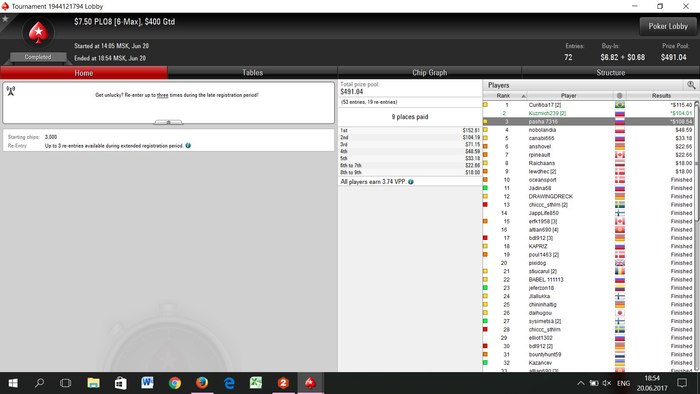Click the Poker Lobby button
Image resolution: width=700 pixels, height=394 pixels.
668,26
